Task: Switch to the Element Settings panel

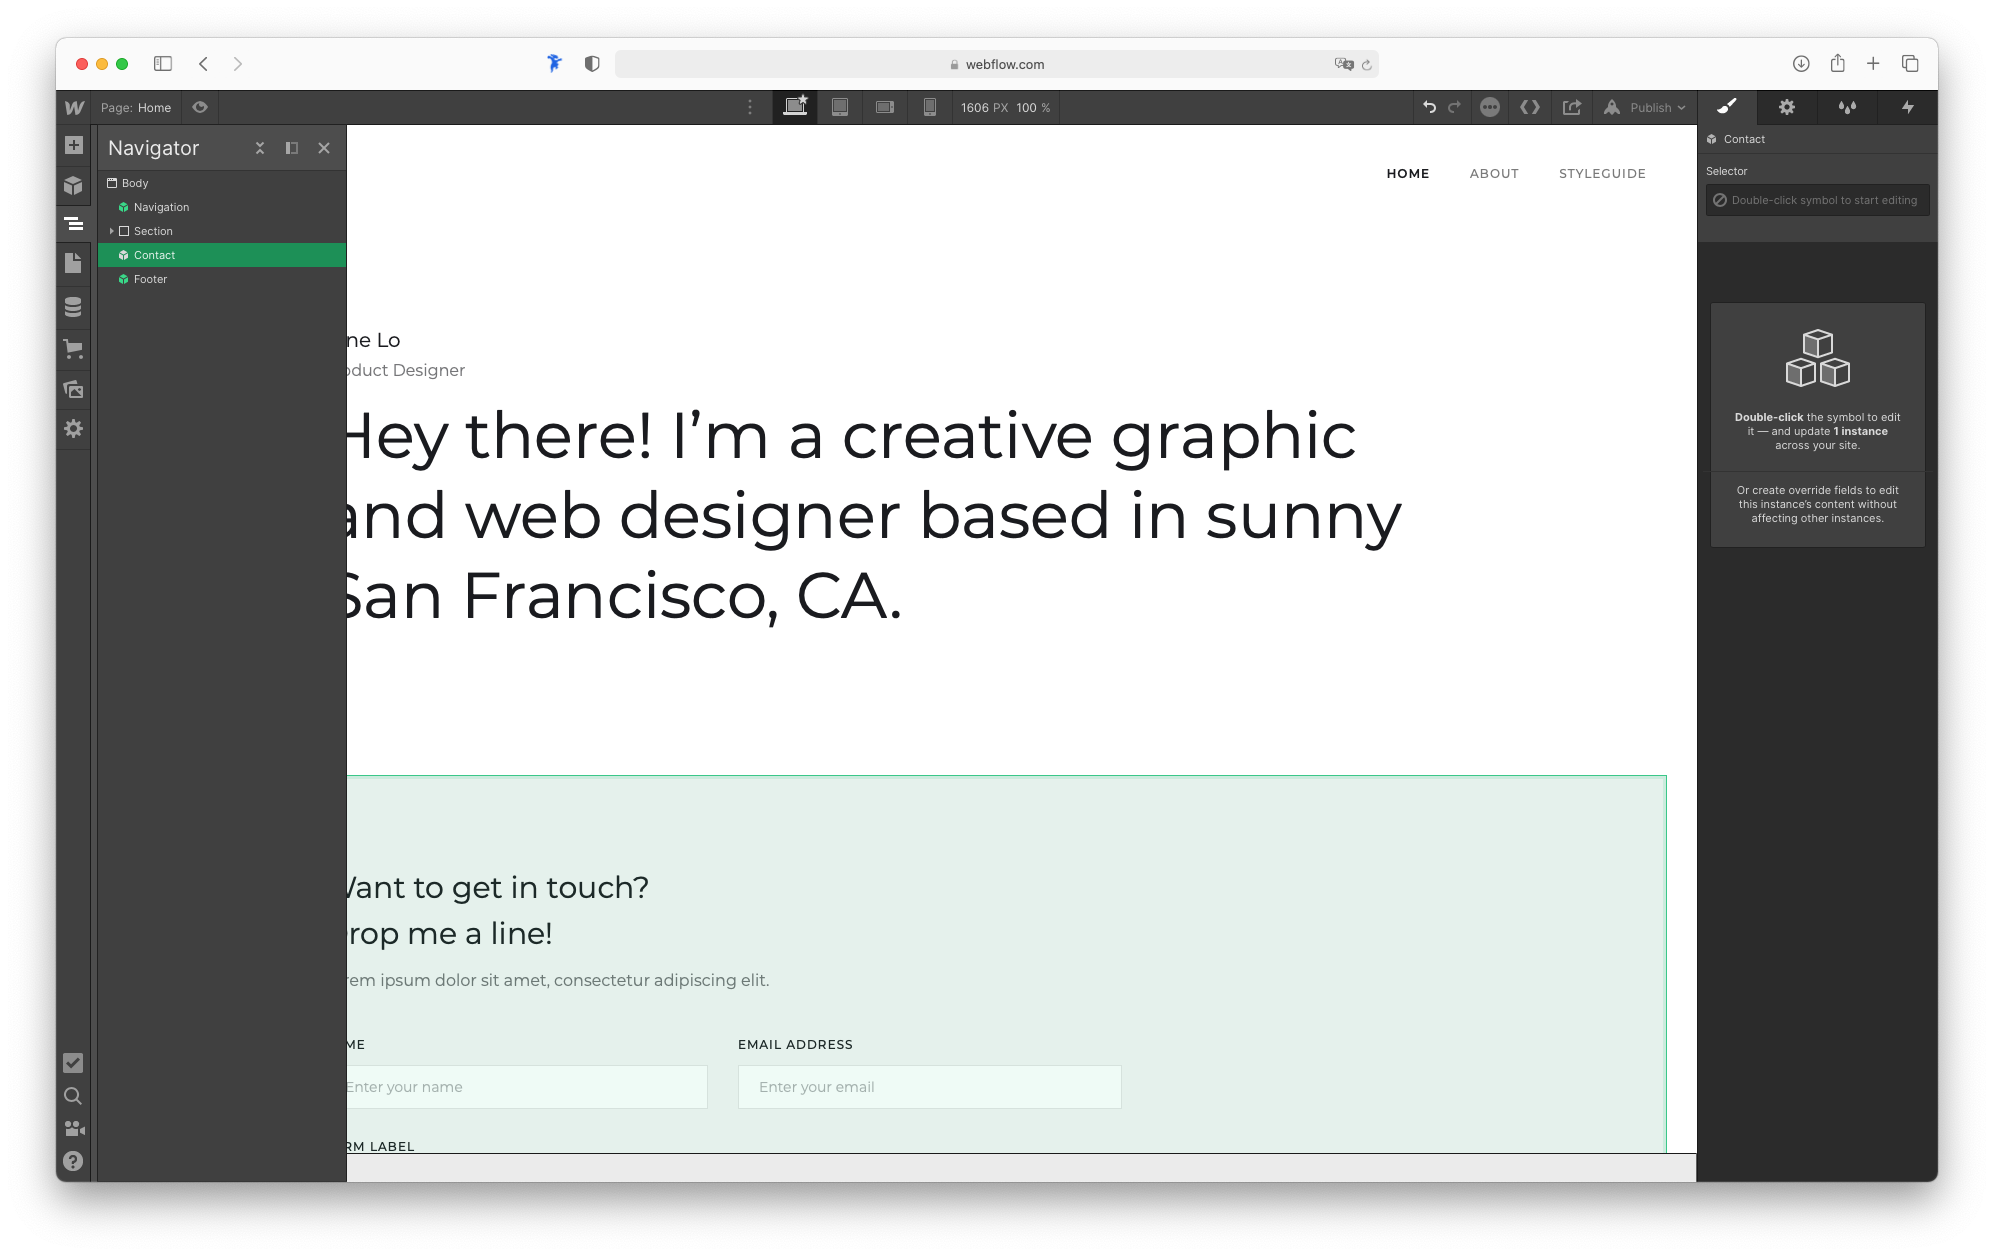Action: [1786, 107]
